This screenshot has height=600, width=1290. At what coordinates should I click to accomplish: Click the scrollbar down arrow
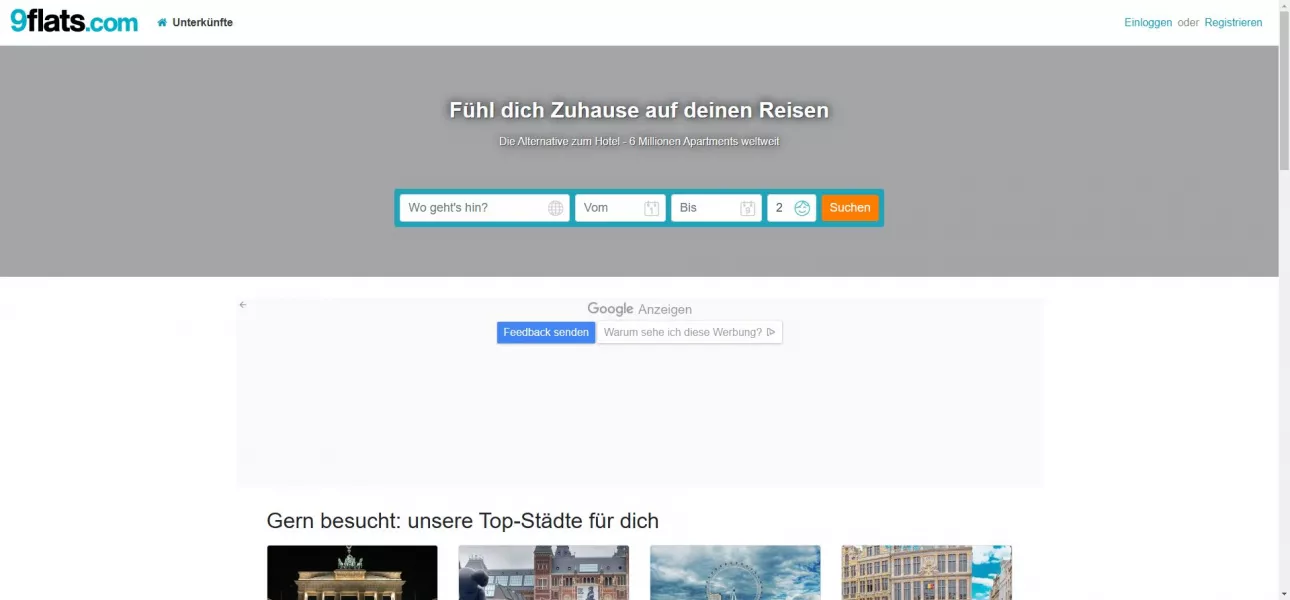tap(1284, 594)
